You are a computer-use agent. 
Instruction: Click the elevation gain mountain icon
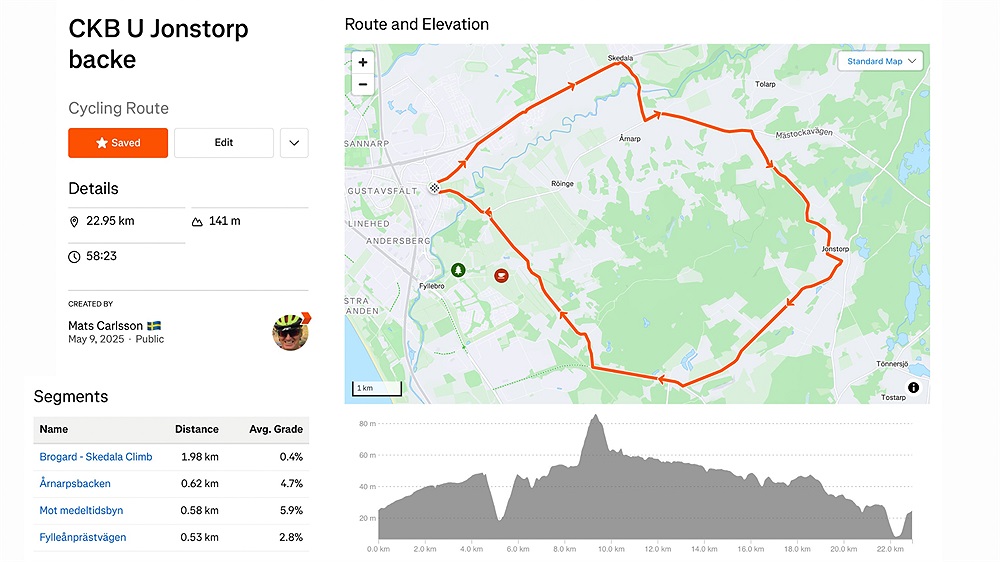click(x=197, y=221)
